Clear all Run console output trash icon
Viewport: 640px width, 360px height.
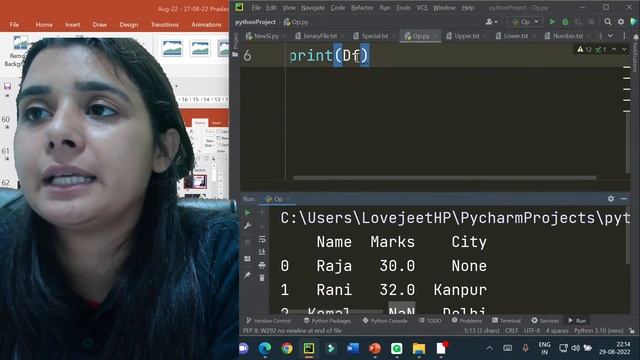(x=262, y=278)
